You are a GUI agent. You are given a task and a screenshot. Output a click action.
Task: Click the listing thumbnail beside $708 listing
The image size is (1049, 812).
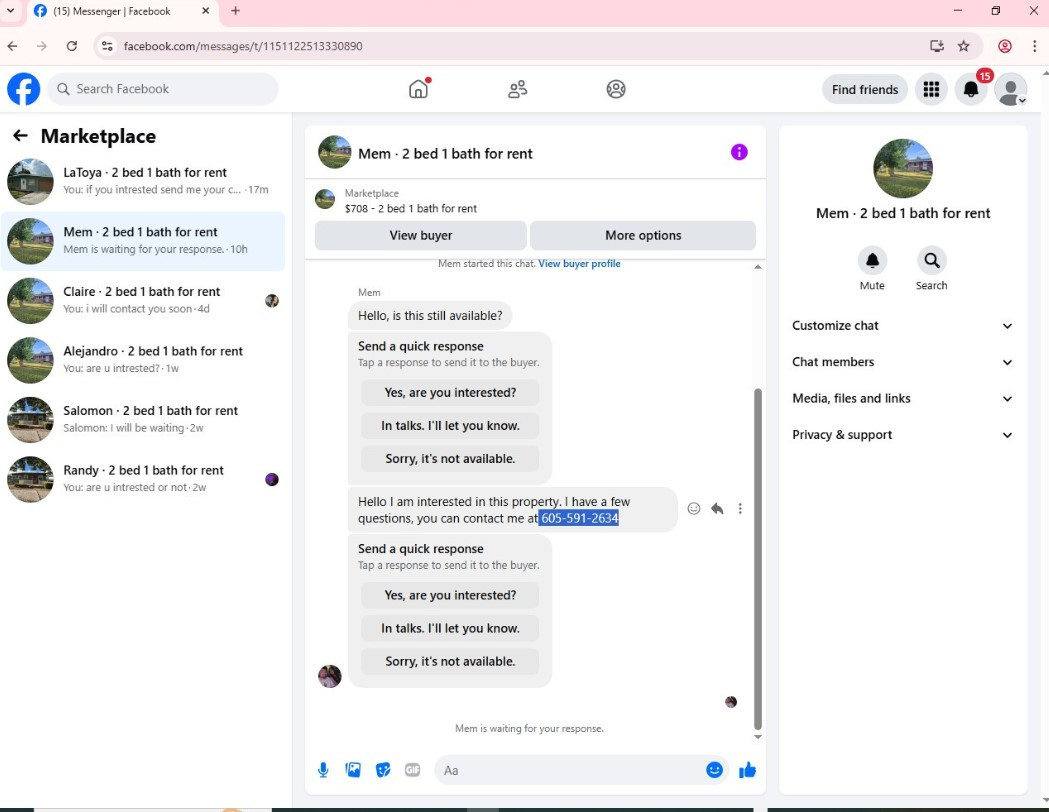[325, 199]
